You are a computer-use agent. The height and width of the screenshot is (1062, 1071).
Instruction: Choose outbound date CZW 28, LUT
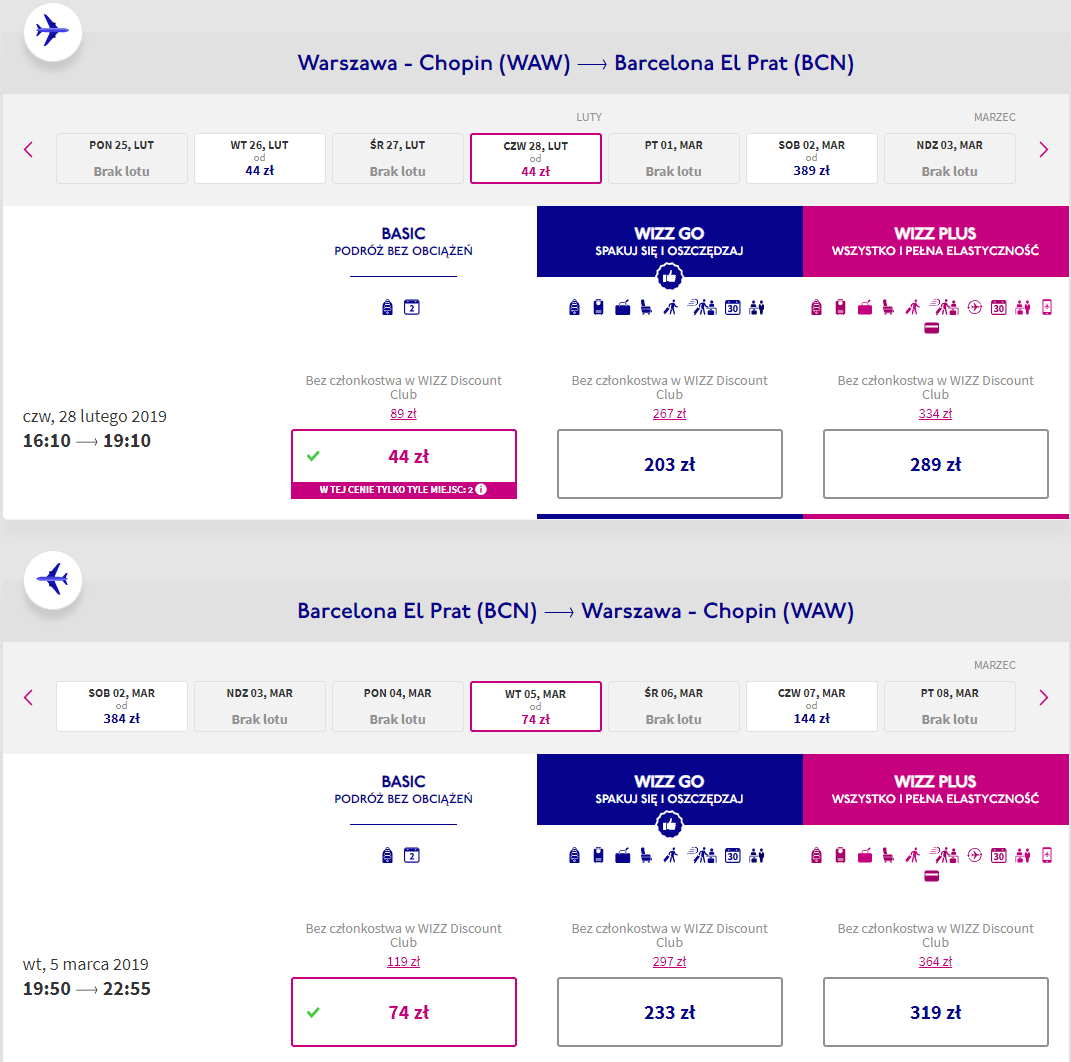click(536, 158)
